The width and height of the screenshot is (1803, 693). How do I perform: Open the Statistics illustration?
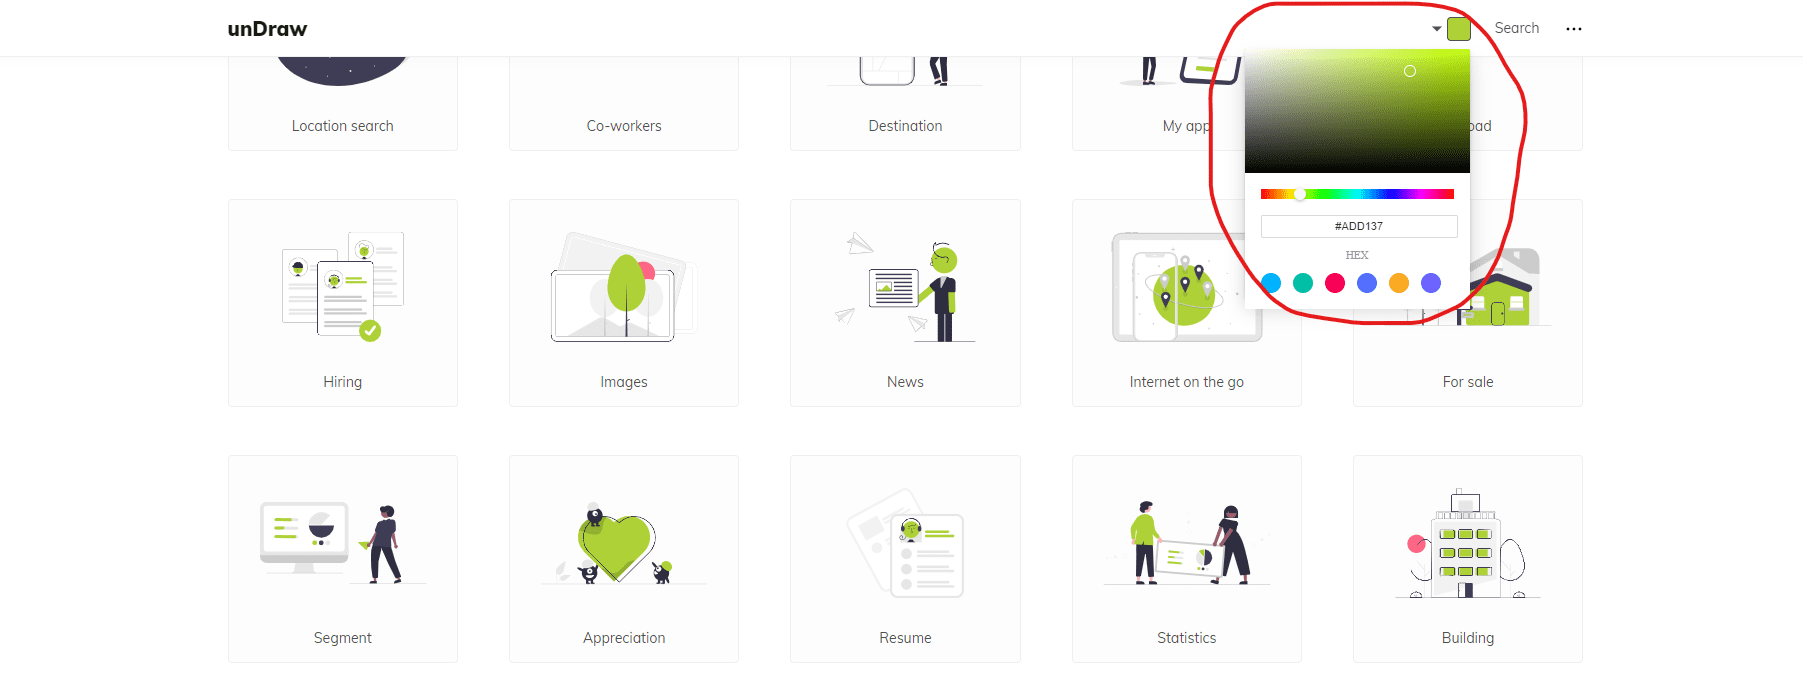1187,559
